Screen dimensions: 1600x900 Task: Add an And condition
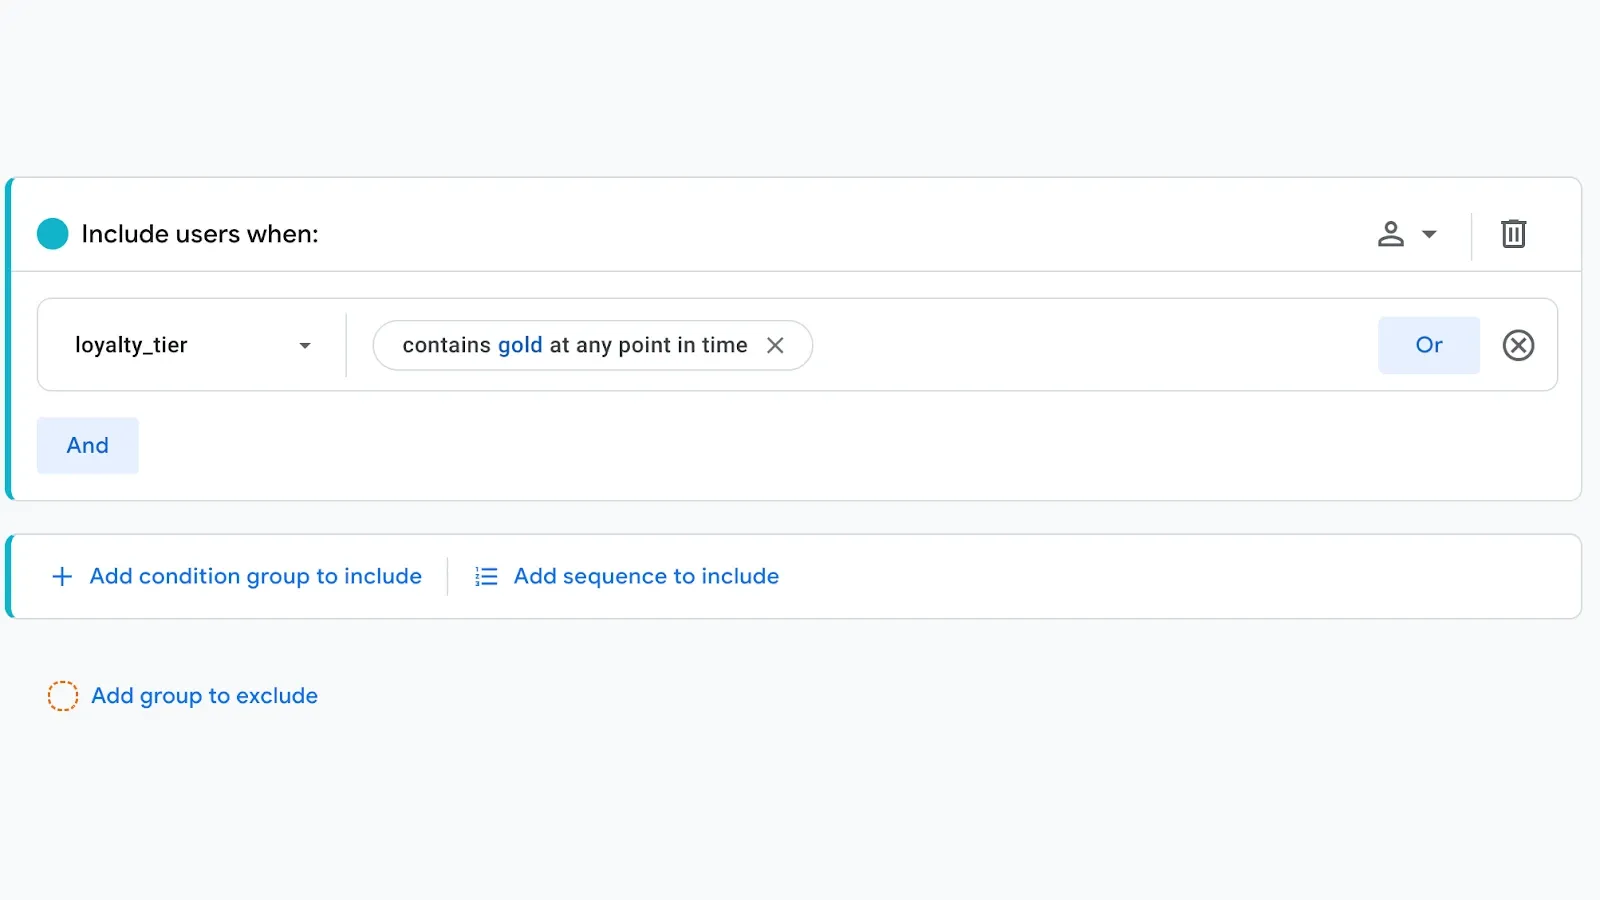click(88, 445)
